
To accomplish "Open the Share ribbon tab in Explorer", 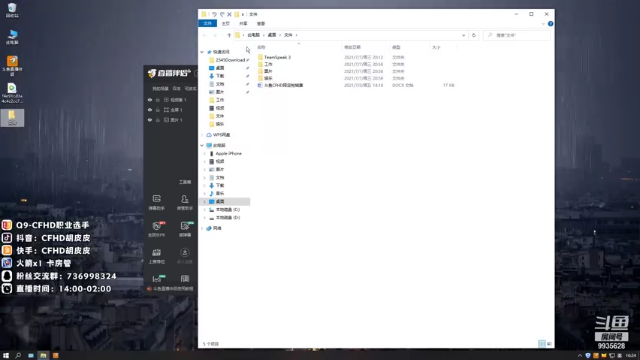I will pos(243,24).
